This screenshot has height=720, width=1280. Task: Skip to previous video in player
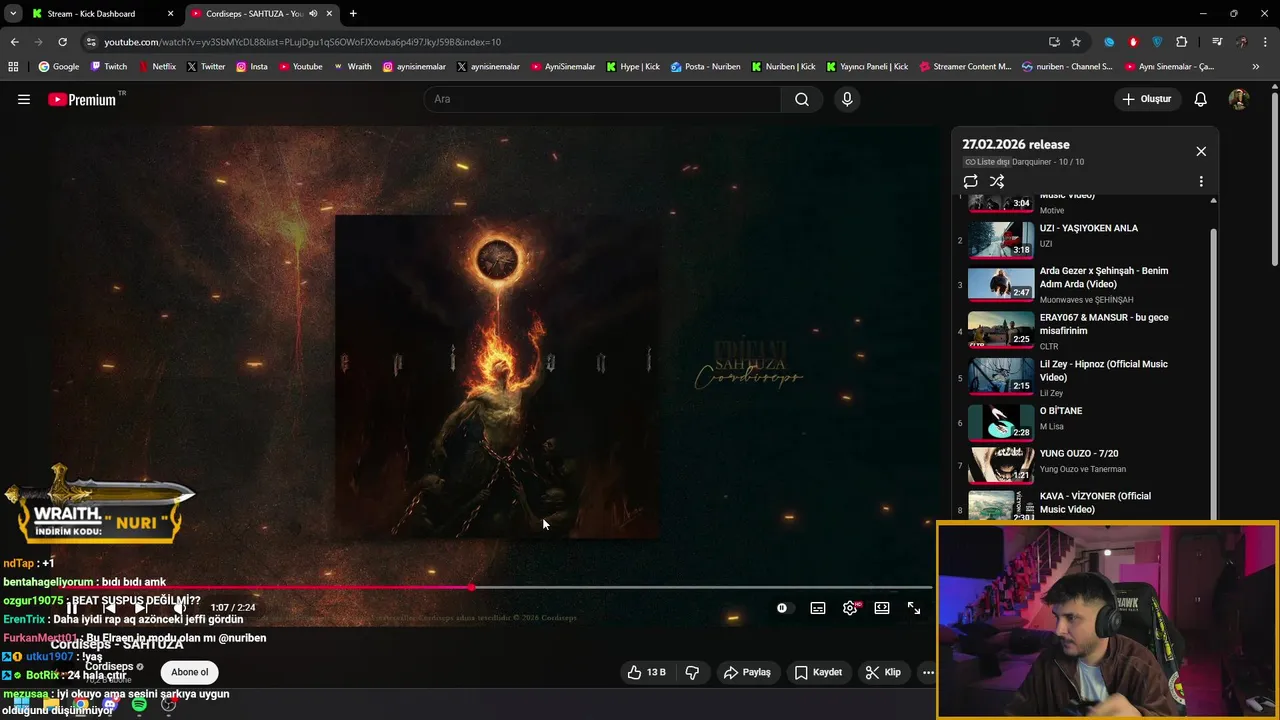click(x=108, y=608)
